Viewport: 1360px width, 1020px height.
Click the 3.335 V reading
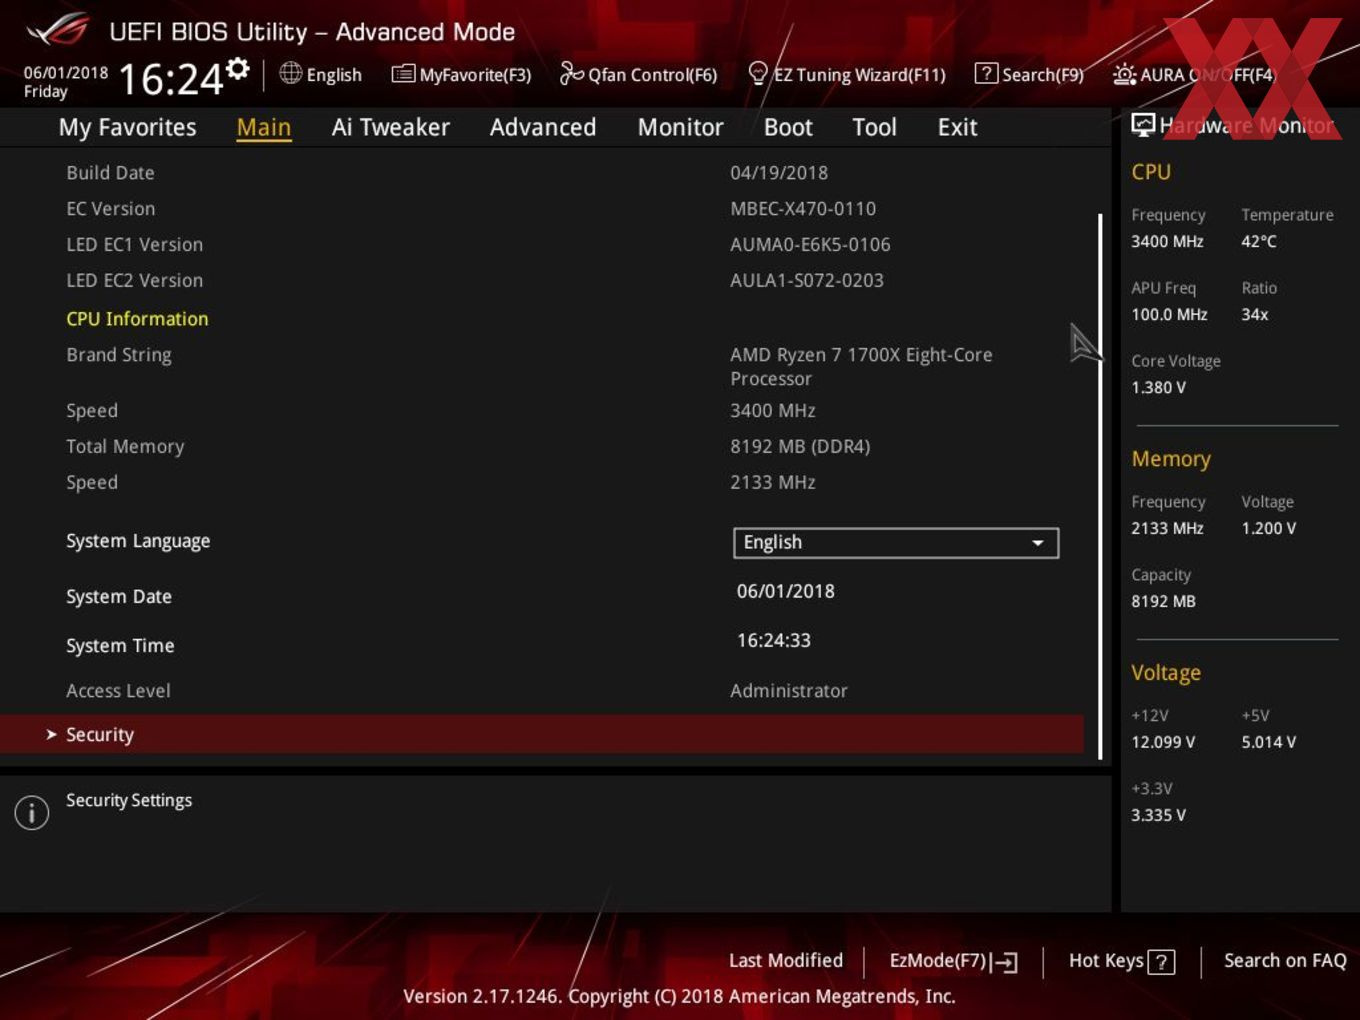pos(1158,816)
